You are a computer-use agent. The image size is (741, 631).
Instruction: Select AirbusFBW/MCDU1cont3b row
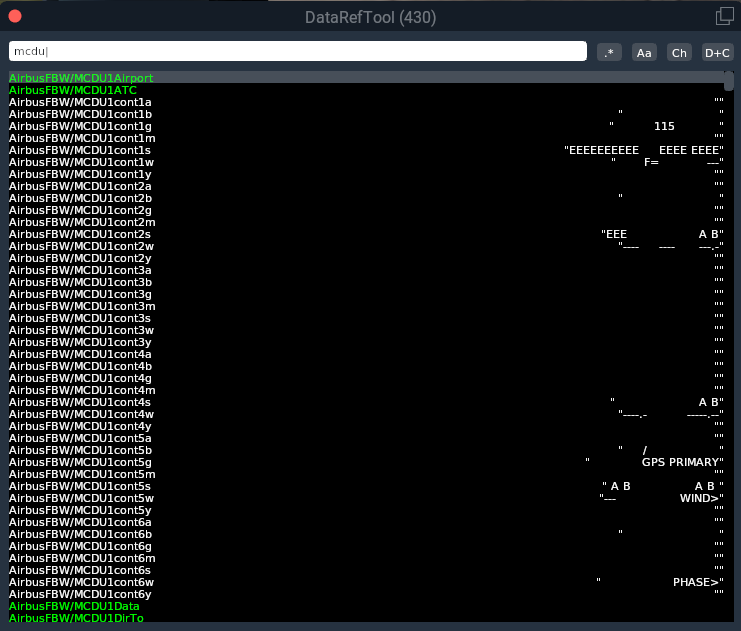click(x=366, y=282)
